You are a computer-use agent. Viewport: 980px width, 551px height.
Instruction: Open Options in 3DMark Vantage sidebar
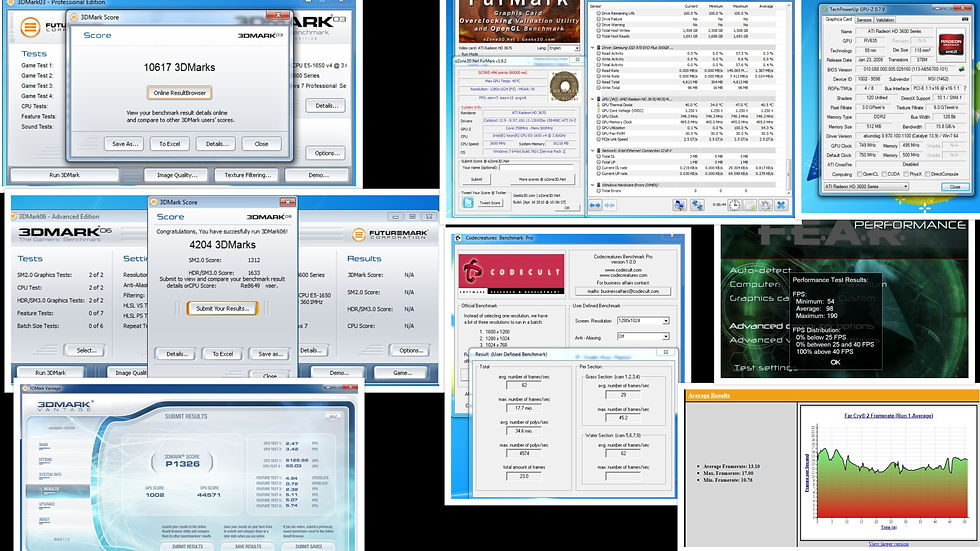coord(46,460)
